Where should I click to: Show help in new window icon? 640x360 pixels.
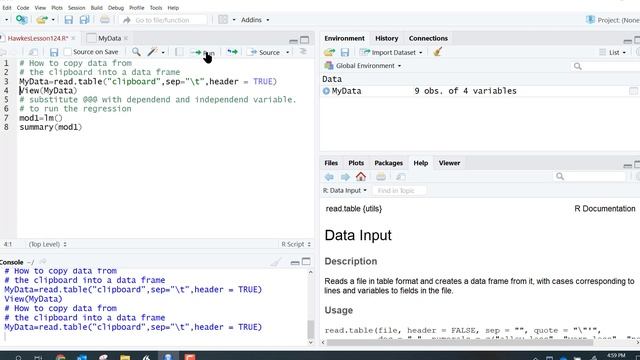click(401, 176)
